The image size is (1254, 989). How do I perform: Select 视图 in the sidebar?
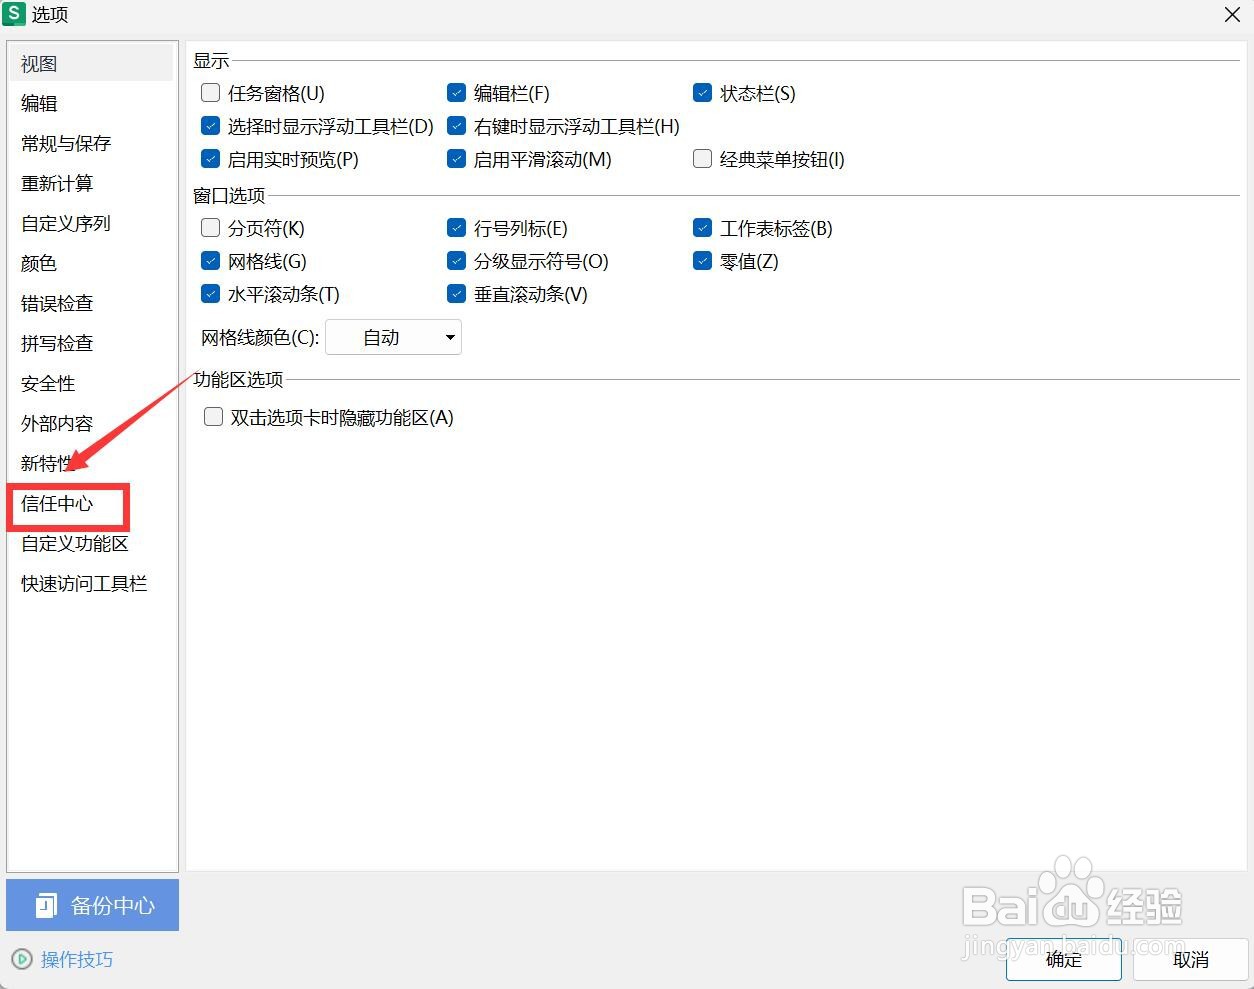(91, 63)
